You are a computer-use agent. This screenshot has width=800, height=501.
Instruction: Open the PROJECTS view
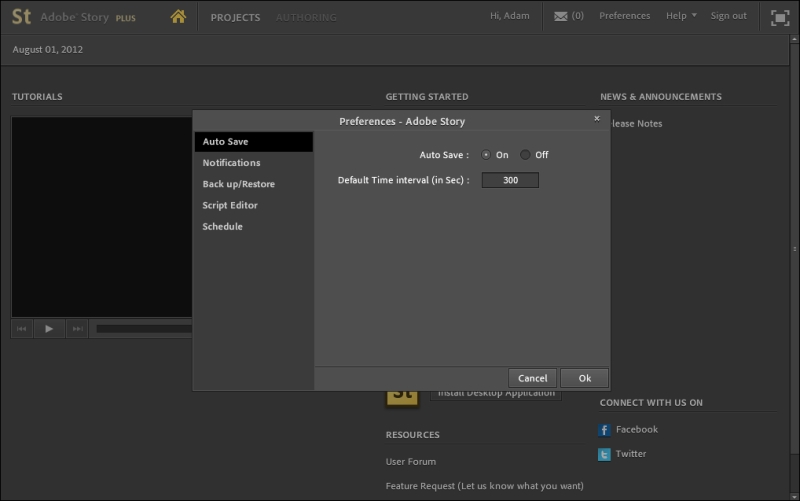point(235,17)
